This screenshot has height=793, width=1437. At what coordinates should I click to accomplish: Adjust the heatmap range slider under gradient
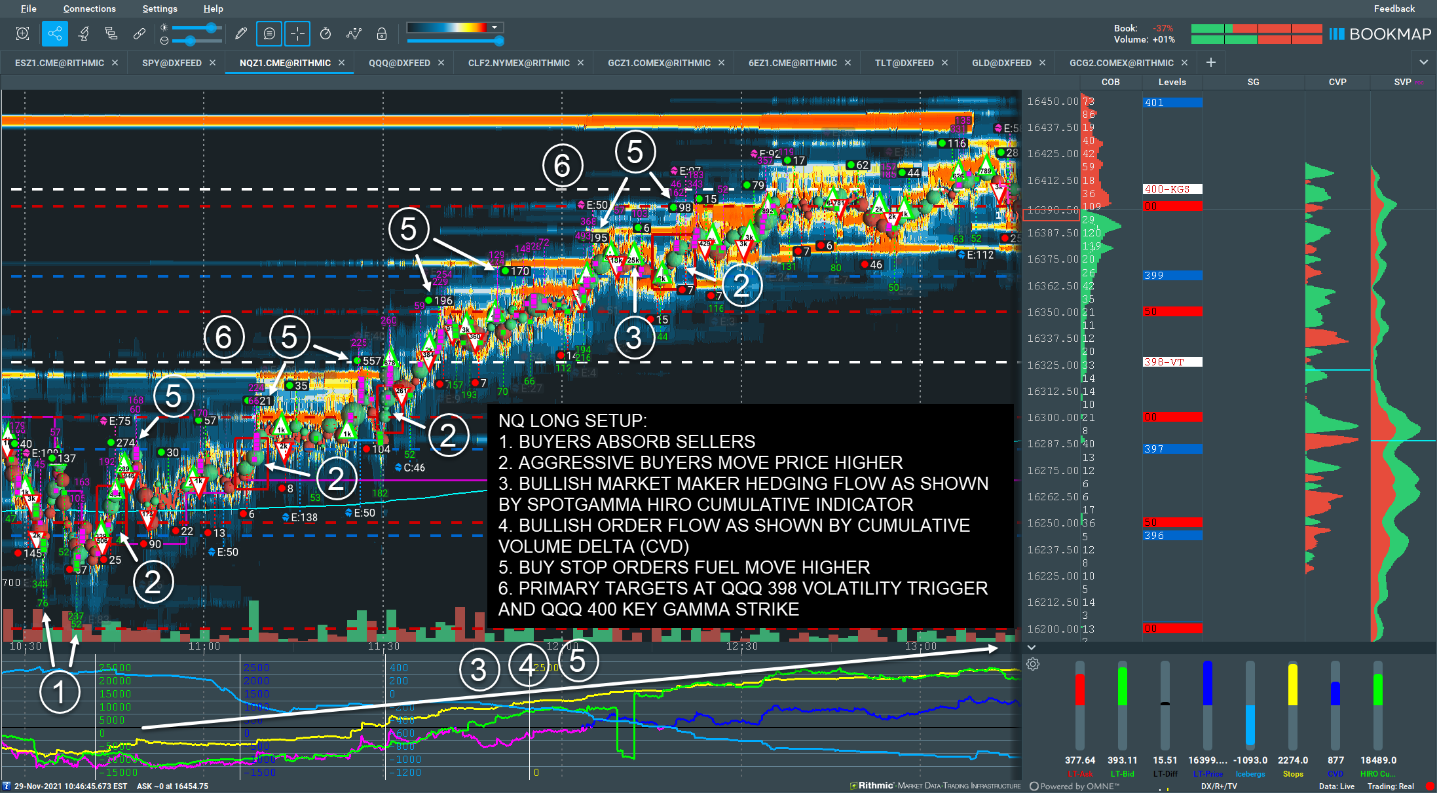(455, 41)
